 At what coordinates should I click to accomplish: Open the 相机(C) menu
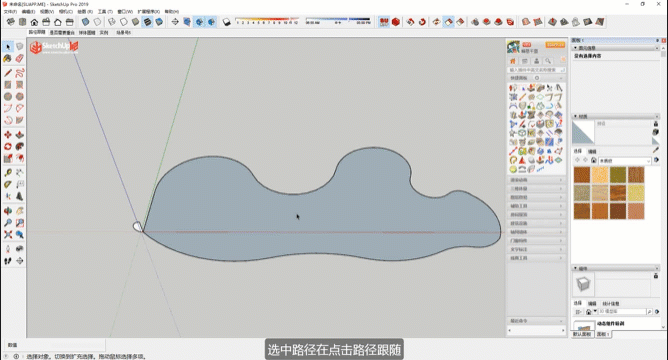66,12
